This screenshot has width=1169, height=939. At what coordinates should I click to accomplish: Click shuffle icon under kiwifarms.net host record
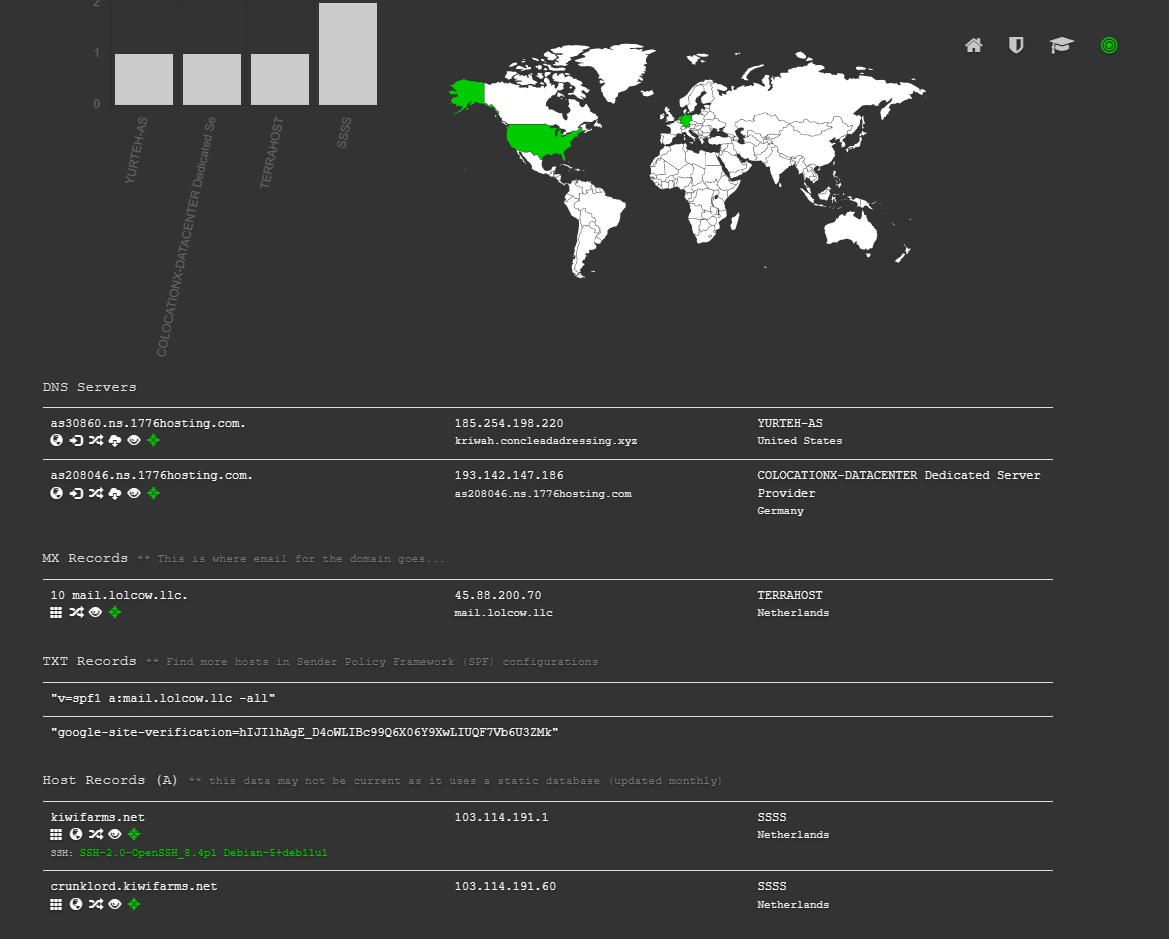pyautogui.click(x=95, y=834)
